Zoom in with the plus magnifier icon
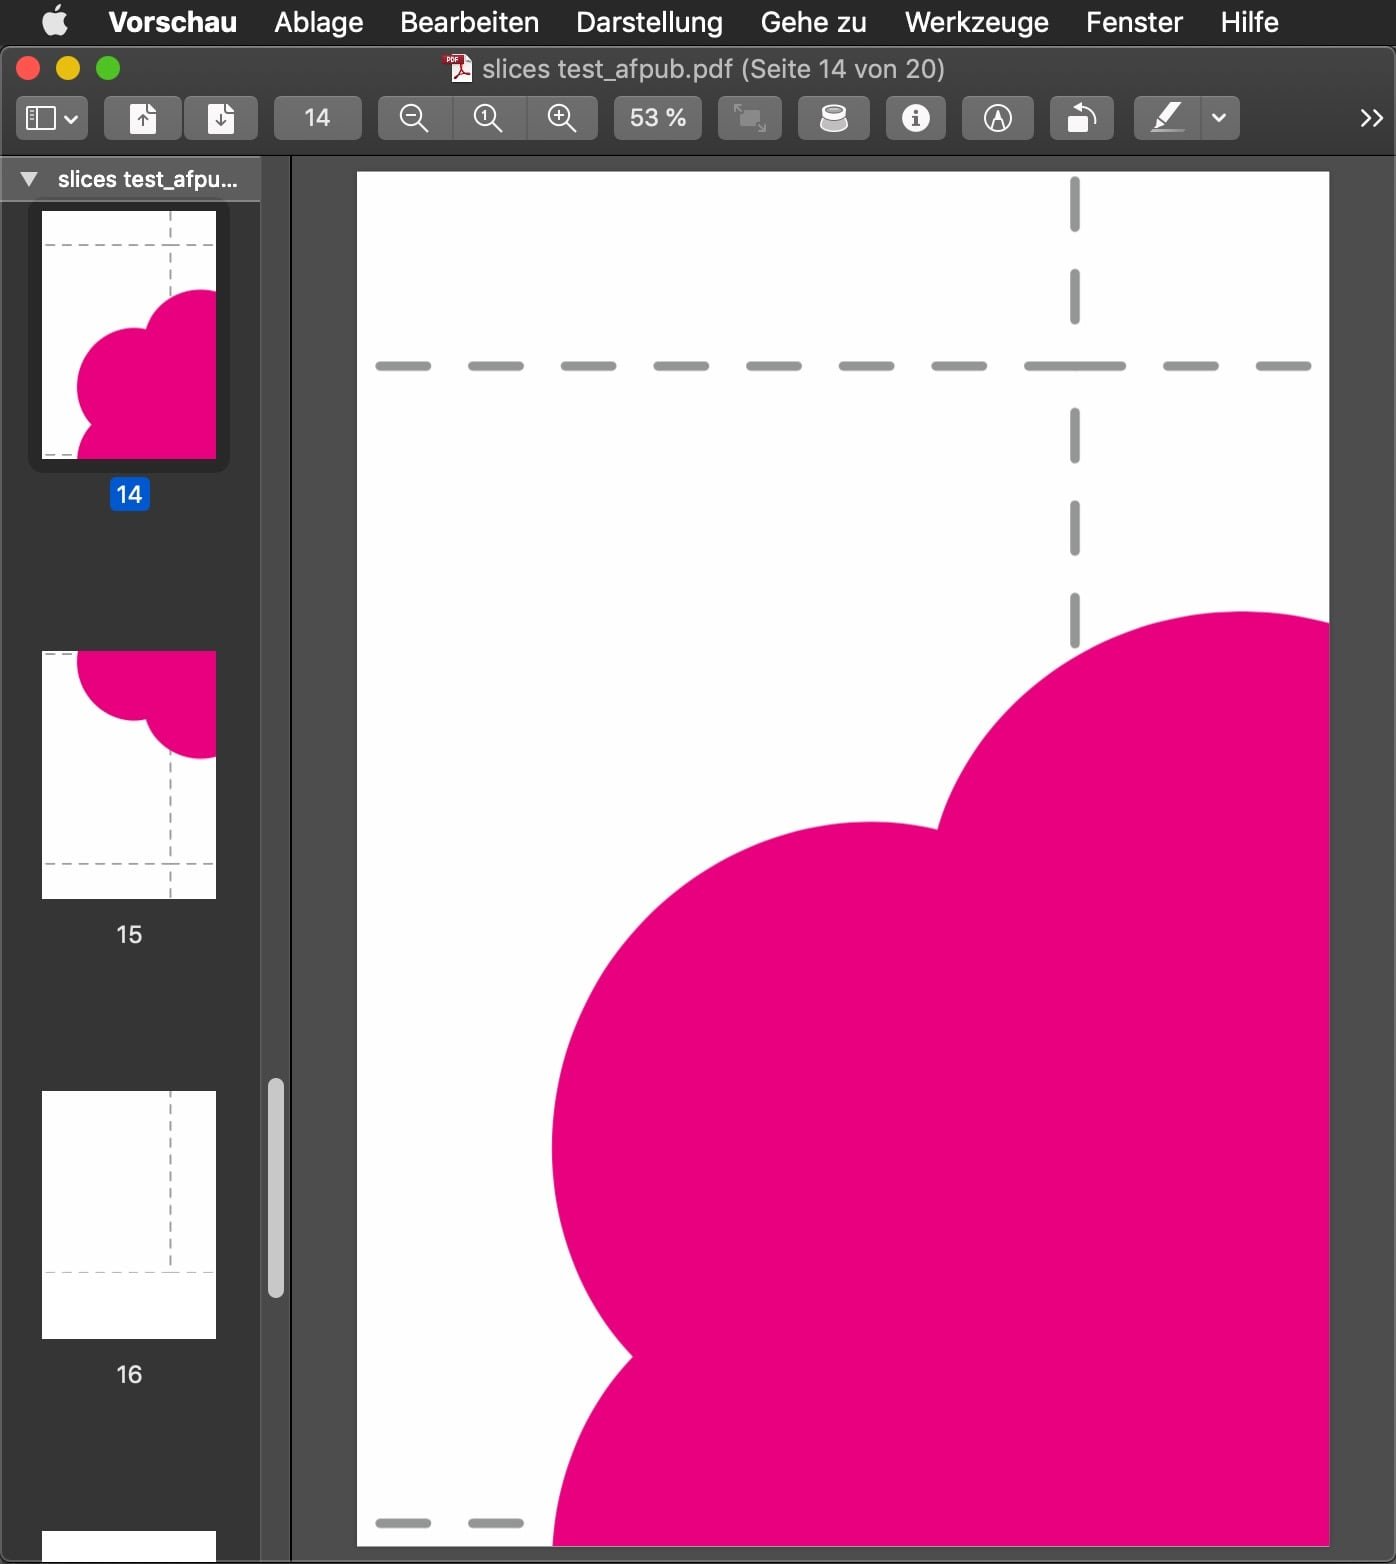The image size is (1396, 1564). [562, 118]
